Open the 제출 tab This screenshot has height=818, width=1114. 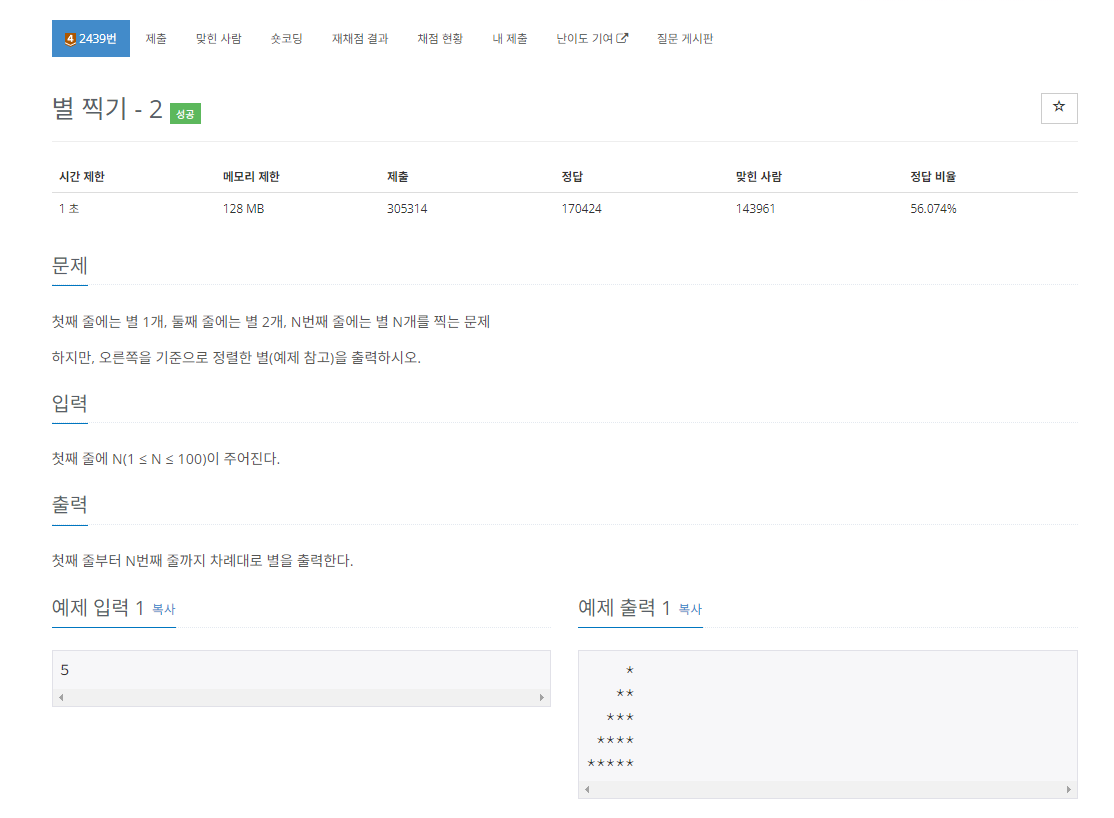[156, 38]
